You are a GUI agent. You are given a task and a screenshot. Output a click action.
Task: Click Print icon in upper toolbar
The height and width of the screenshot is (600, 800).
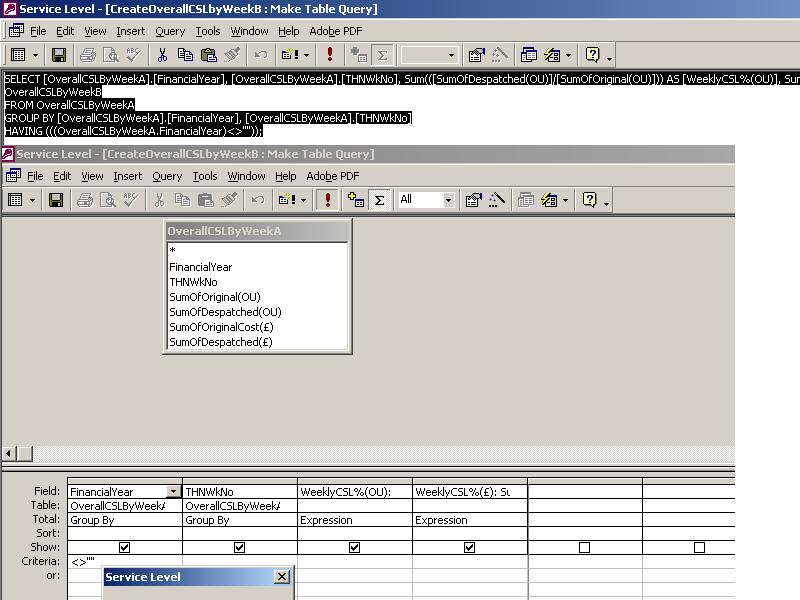coord(88,55)
